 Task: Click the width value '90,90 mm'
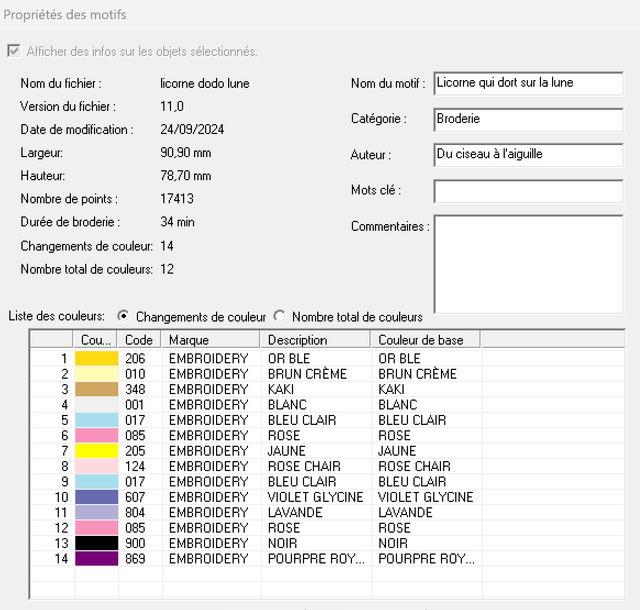(186, 153)
